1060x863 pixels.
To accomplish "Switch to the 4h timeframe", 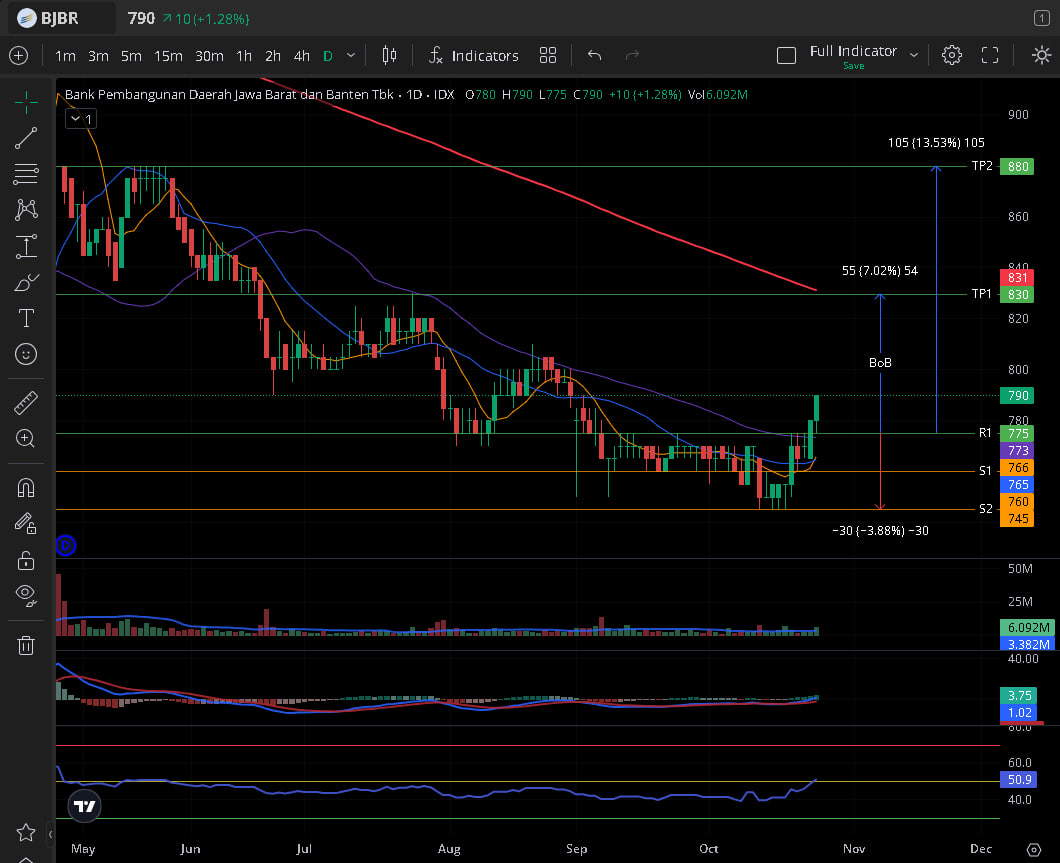I will click(301, 56).
